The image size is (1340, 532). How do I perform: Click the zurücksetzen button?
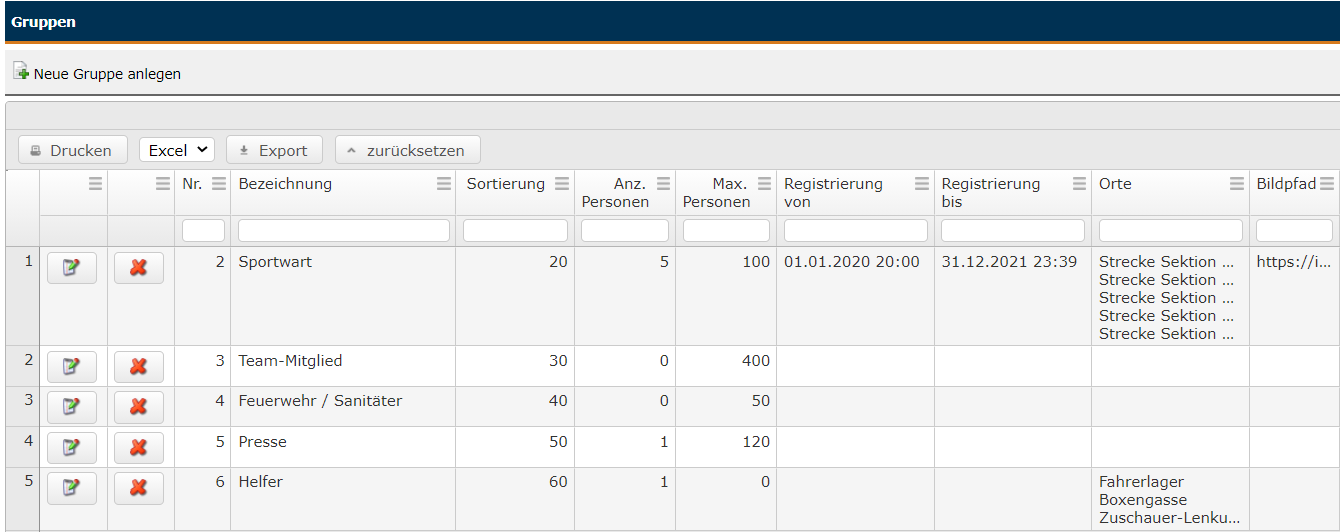point(407,150)
